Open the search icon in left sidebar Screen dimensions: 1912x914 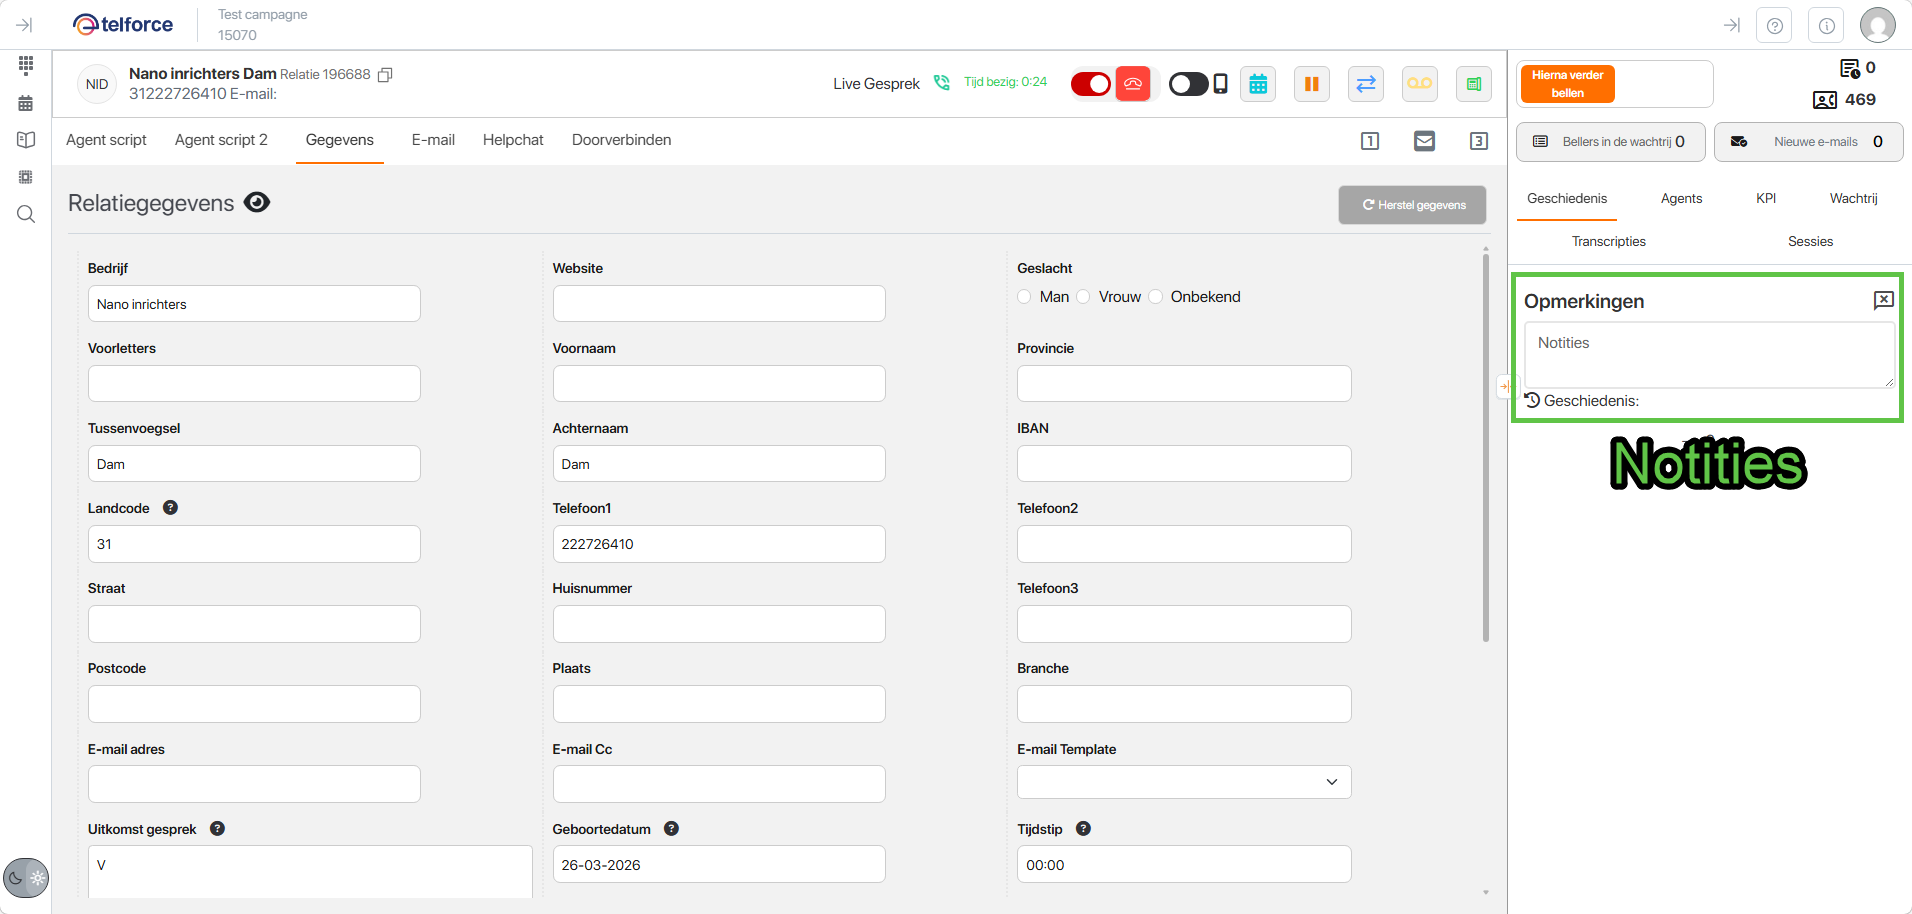(x=26, y=214)
